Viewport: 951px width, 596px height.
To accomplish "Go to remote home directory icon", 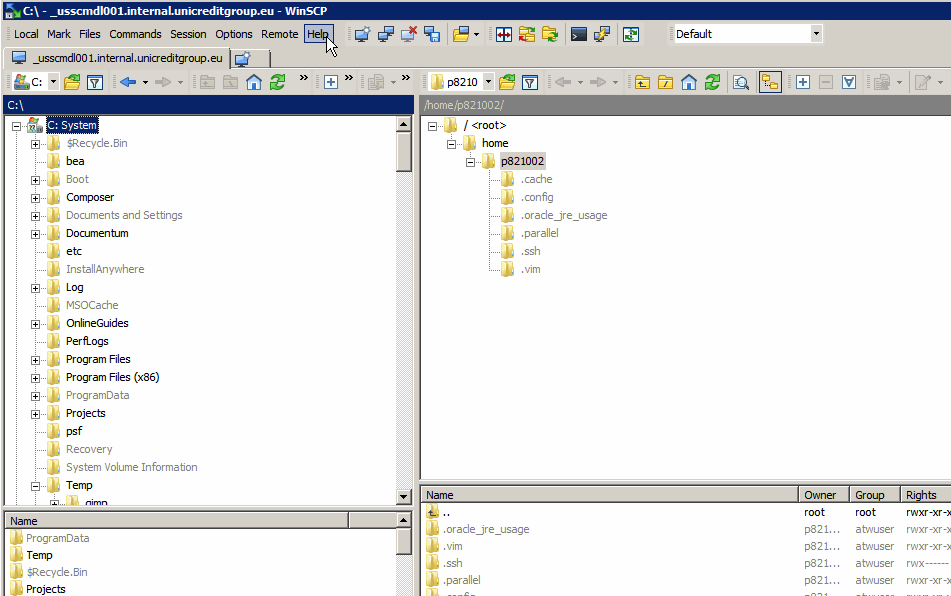I will tap(689, 82).
